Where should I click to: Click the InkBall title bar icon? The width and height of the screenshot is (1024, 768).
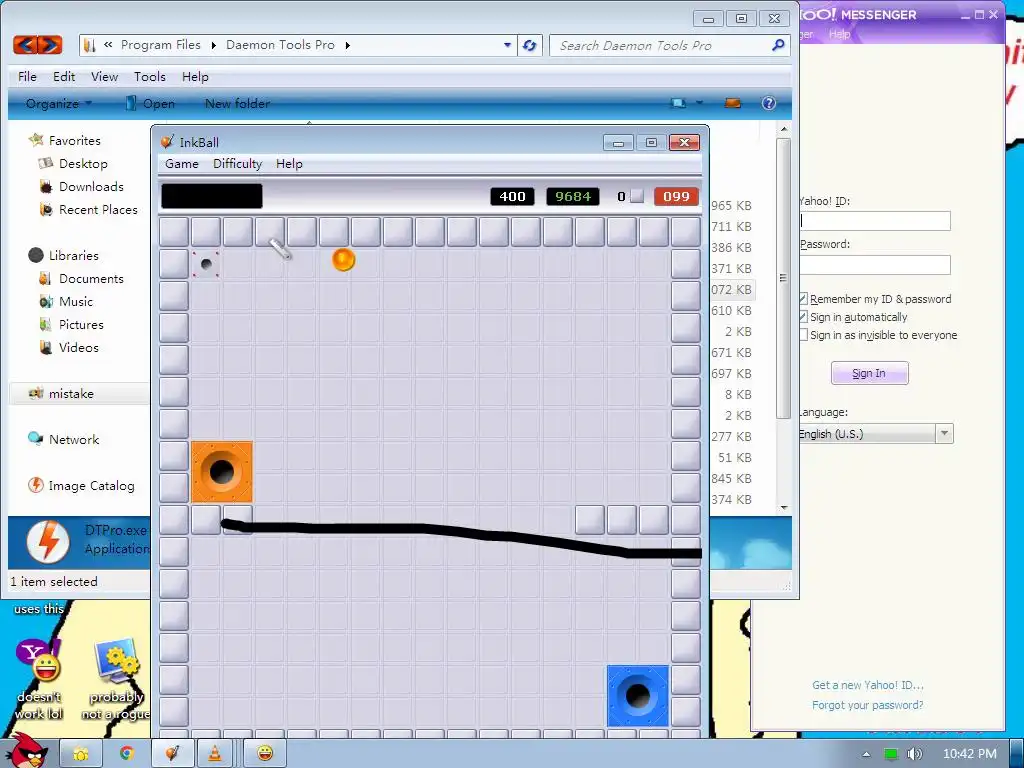167,142
